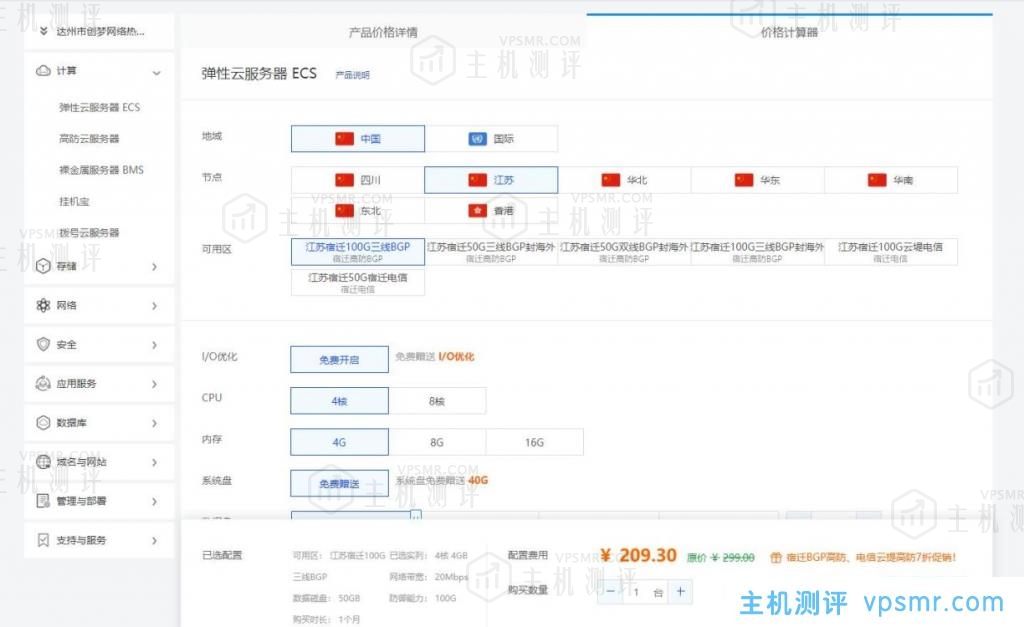The width and height of the screenshot is (1024, 627).
Task: Collapse the 计算 section chevron
Action: coord(156,72)
